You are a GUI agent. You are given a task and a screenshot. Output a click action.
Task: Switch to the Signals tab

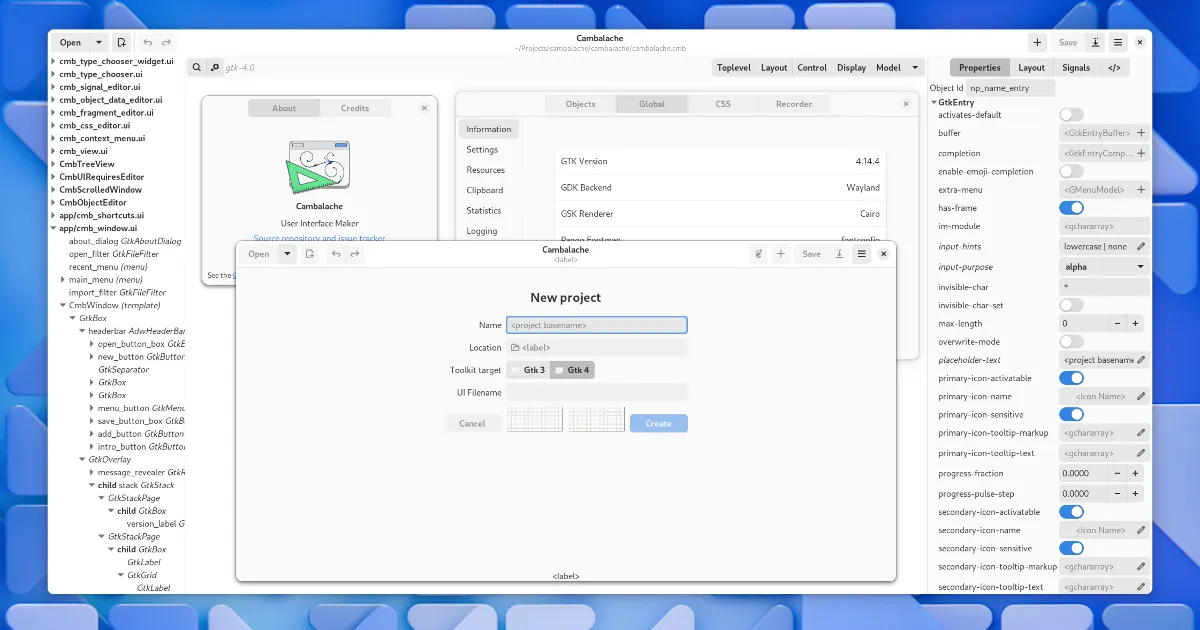[x=1076, y=68]
